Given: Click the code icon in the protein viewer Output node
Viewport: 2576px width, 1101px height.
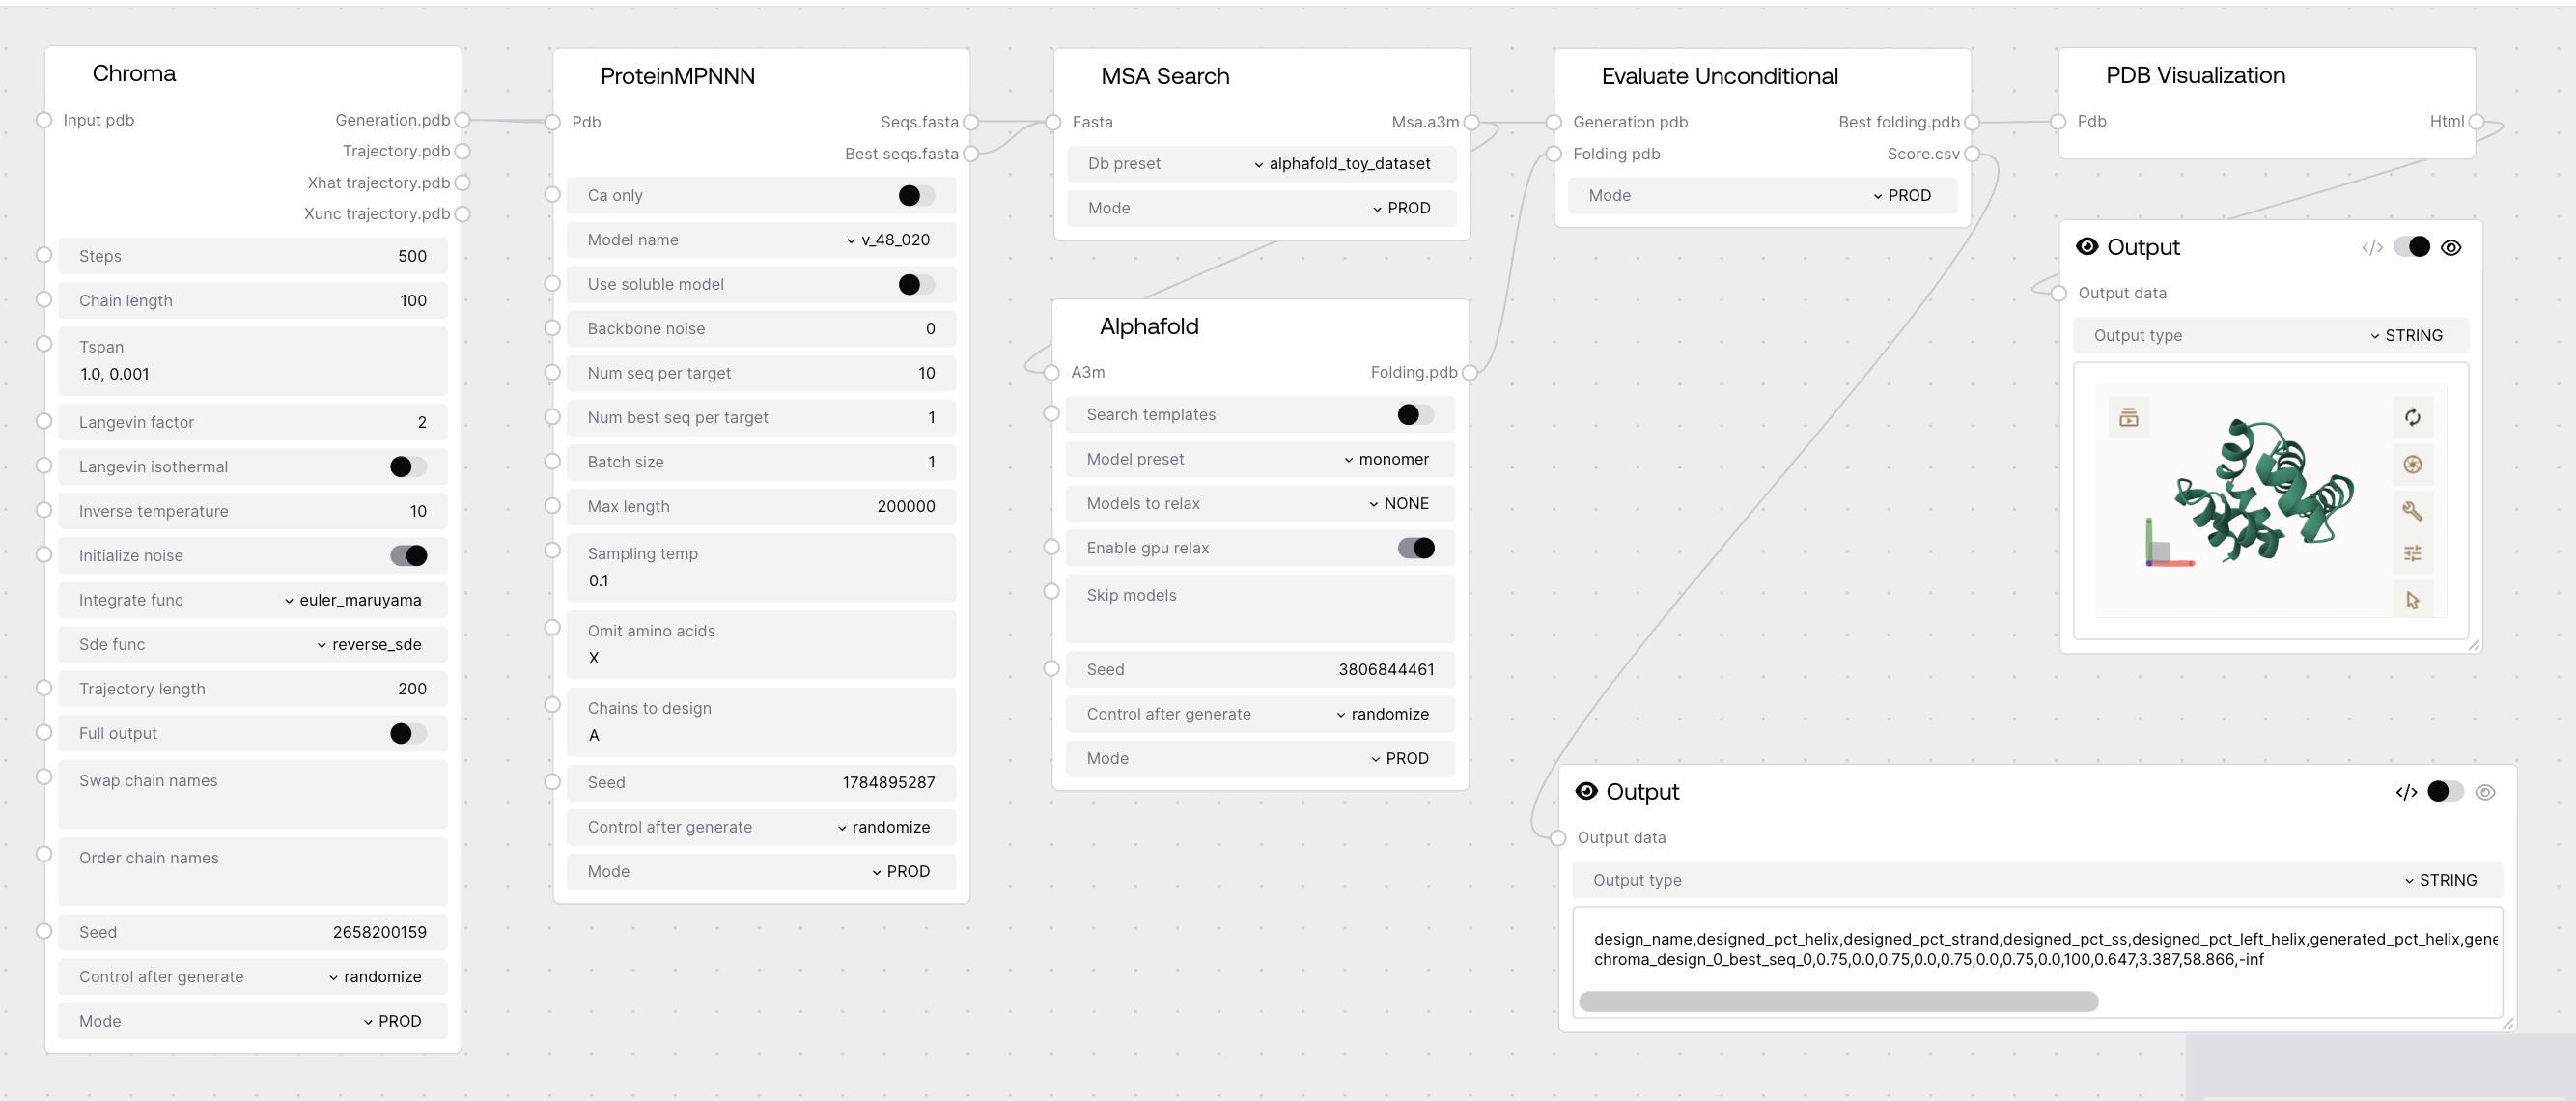Looking at the screenshot, I should point(2372,248).
